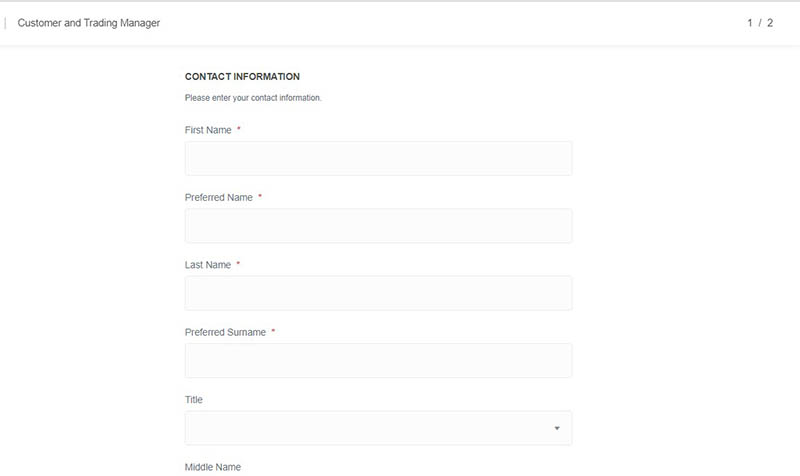Image resolution: width=800 pixels, height=476 pixels.
Task: Click the Title field label
Action: [x=194, y=399]
